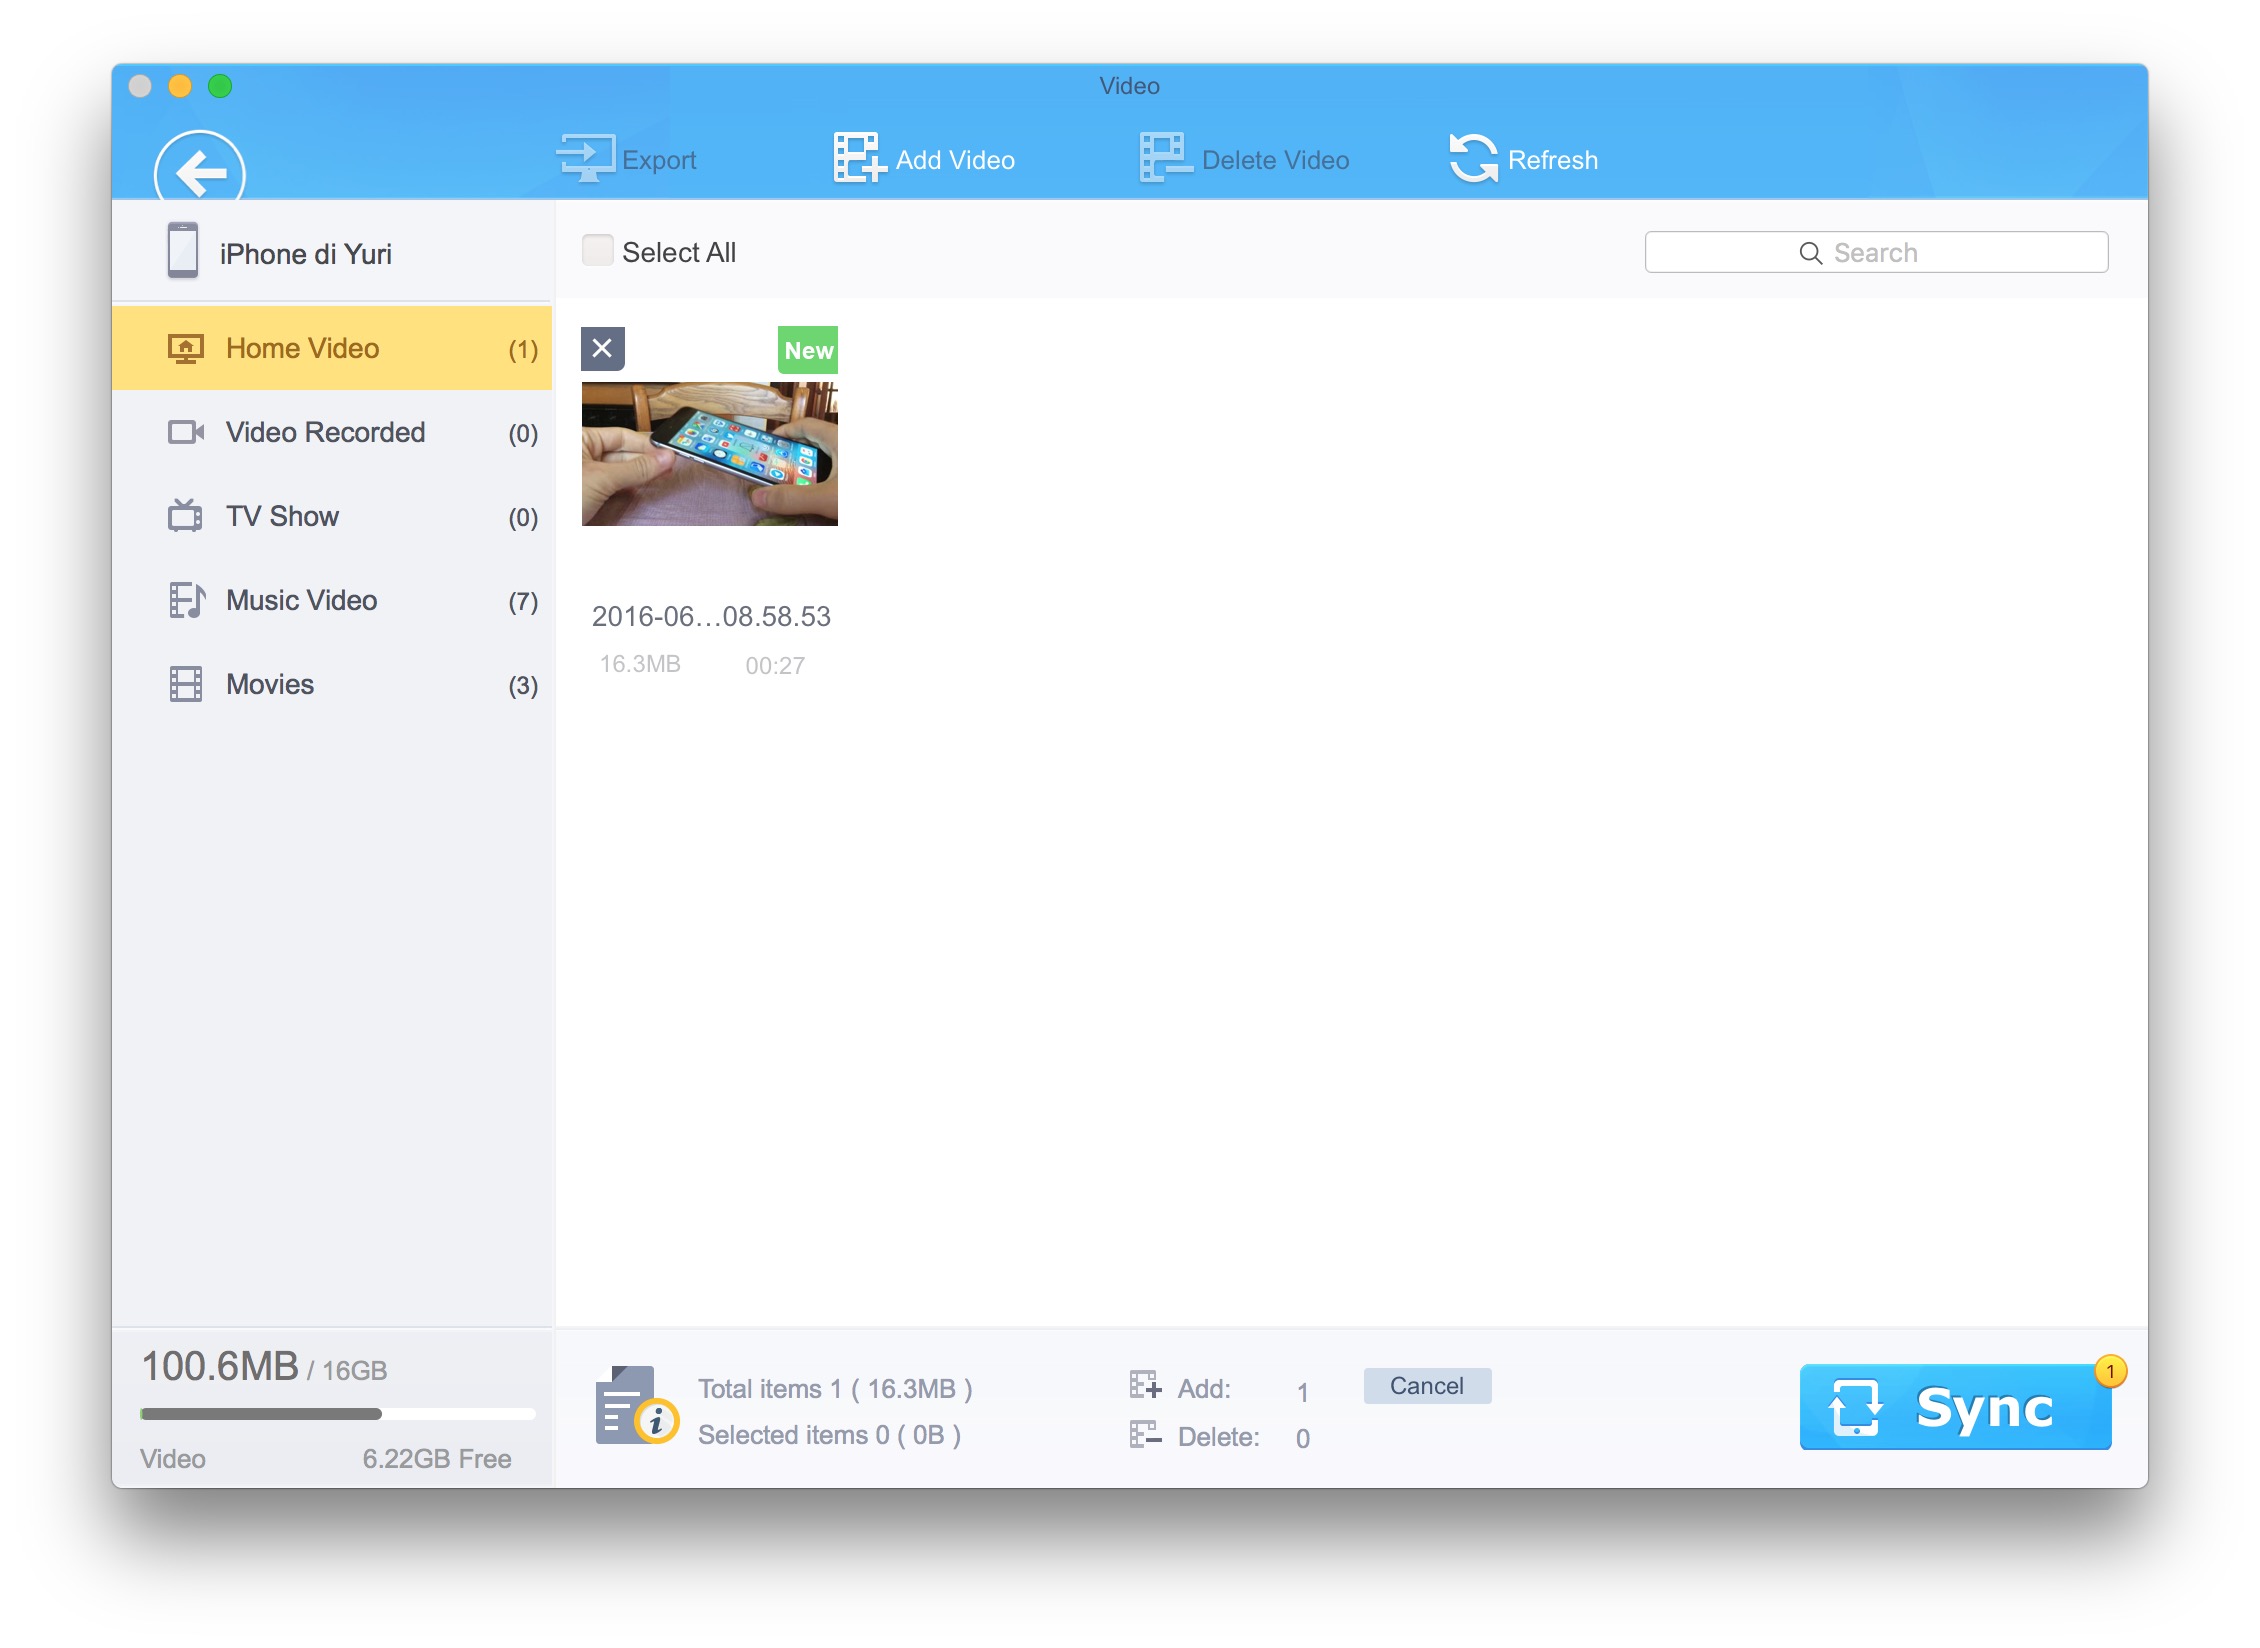Check the Select All checkbox
2260x1648 pixels.
tap(598, 251)
